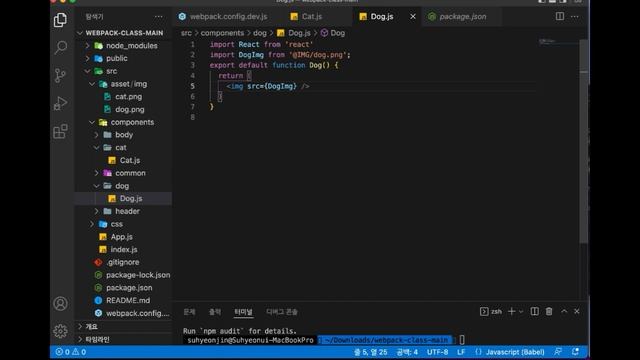Collapse the src folder
Screen dimensions: 640x360
tap(123, 71)
